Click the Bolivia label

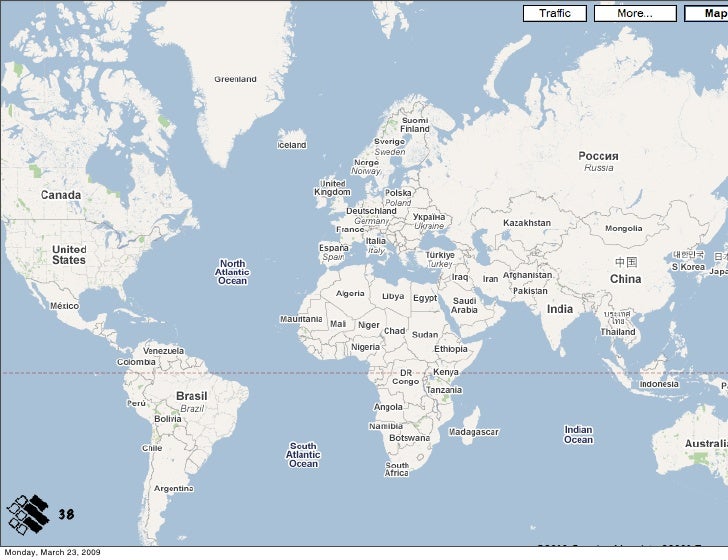(168, 419)
